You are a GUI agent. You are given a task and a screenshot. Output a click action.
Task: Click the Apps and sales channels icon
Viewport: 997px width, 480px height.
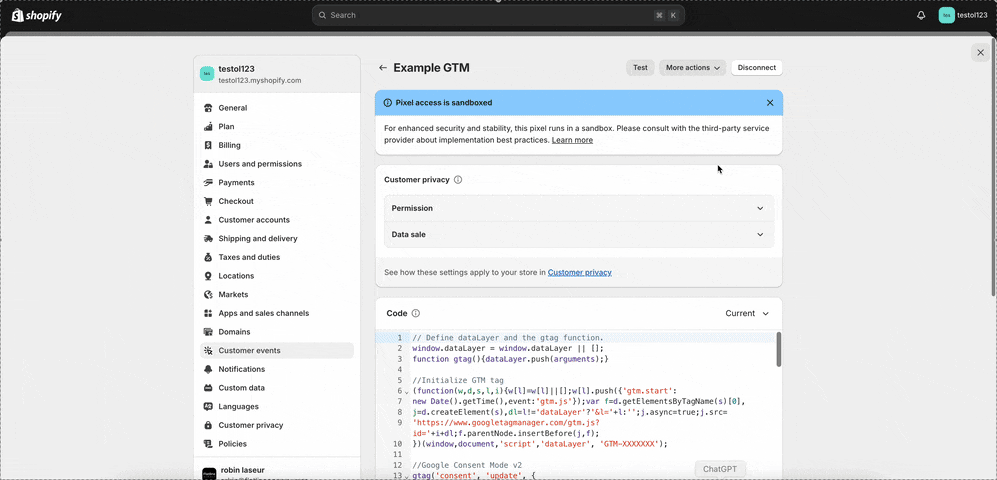(208, 313)
